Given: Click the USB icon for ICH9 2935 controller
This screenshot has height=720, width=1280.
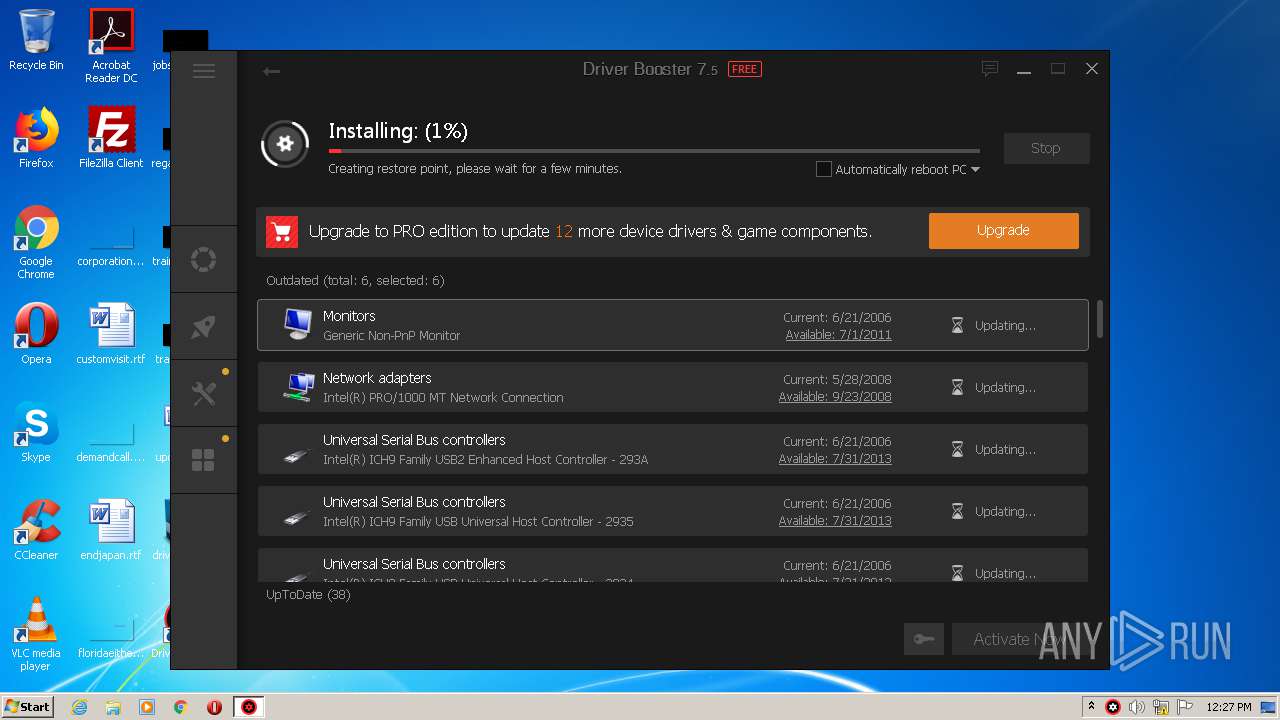Looking at the screenshot, I should (x=297, y=516).
